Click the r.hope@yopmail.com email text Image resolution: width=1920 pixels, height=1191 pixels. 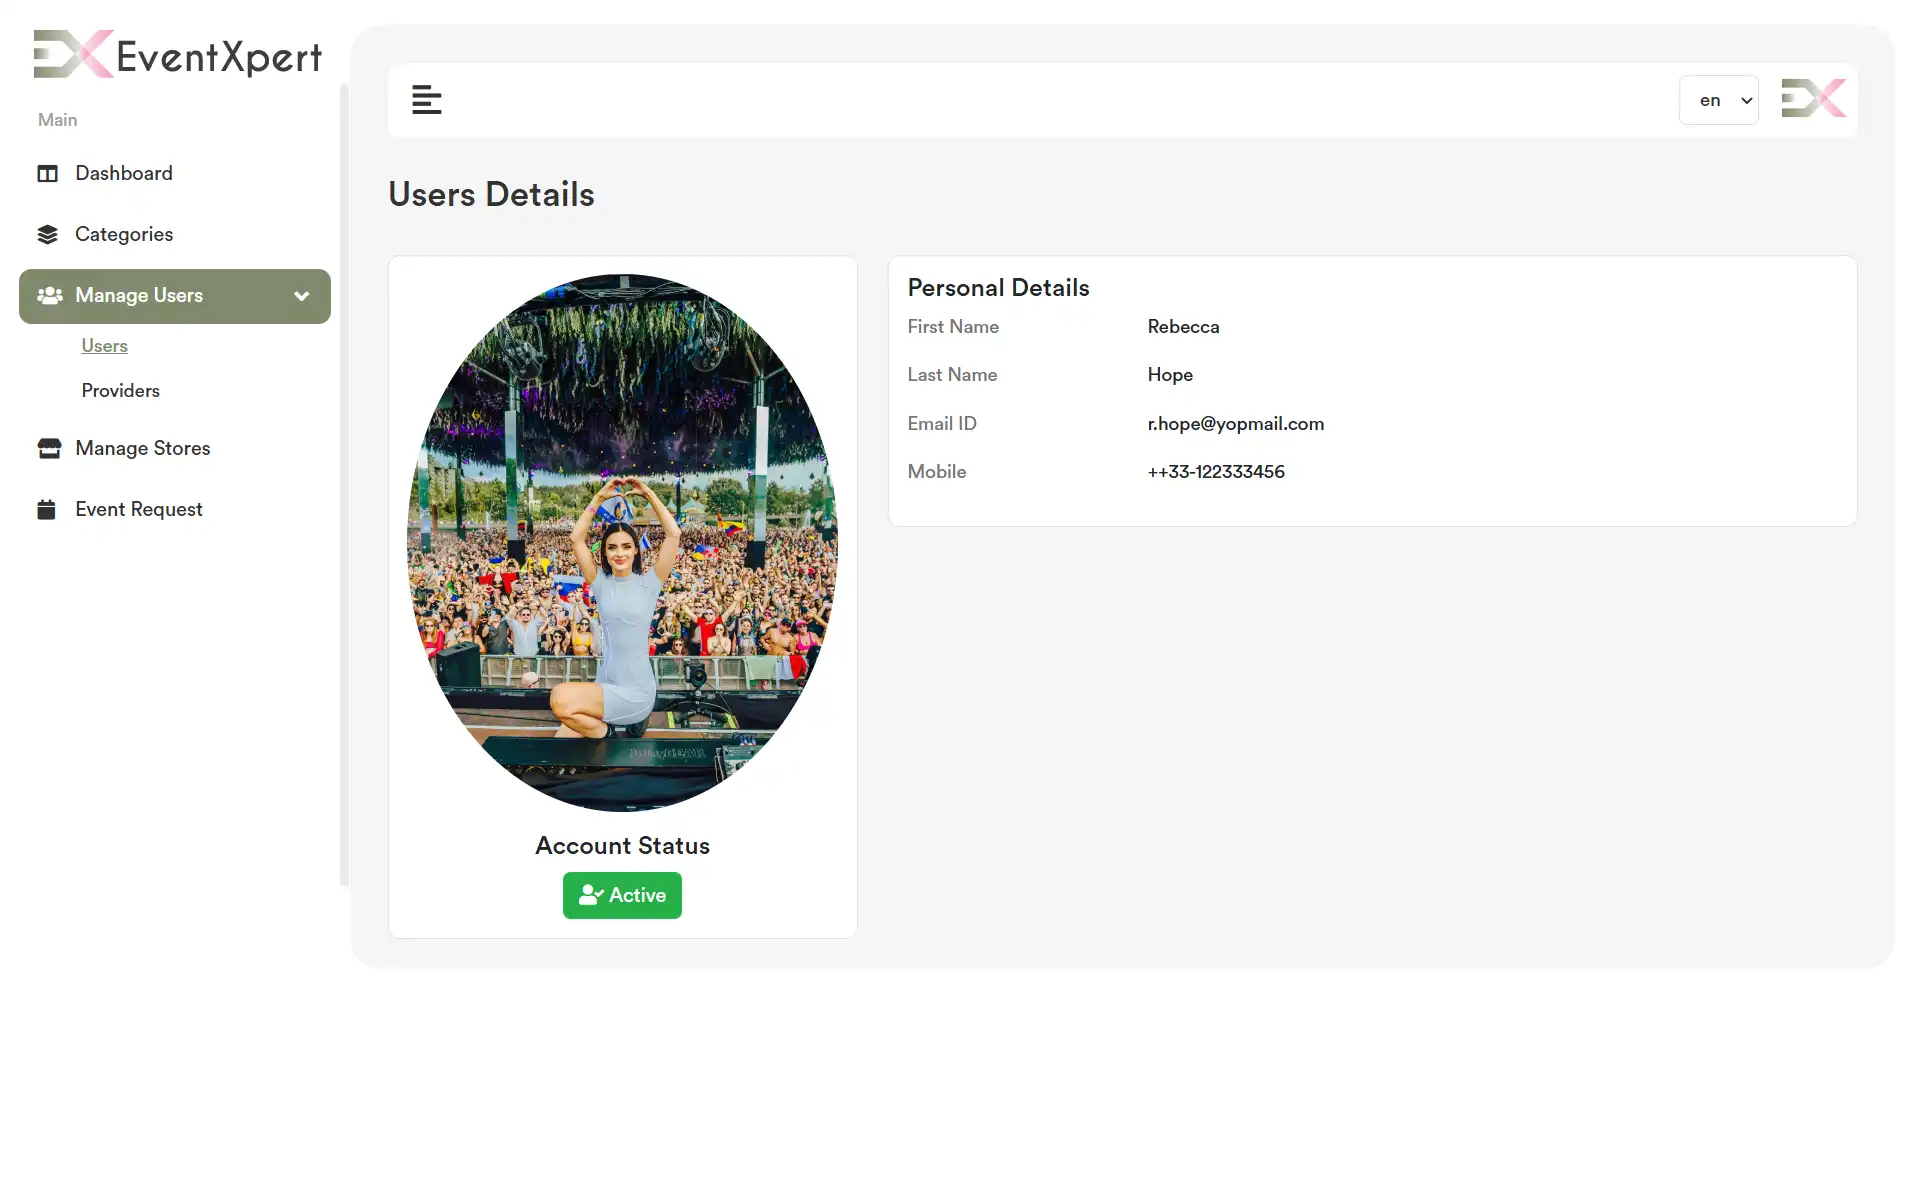tap(1235, 423)
